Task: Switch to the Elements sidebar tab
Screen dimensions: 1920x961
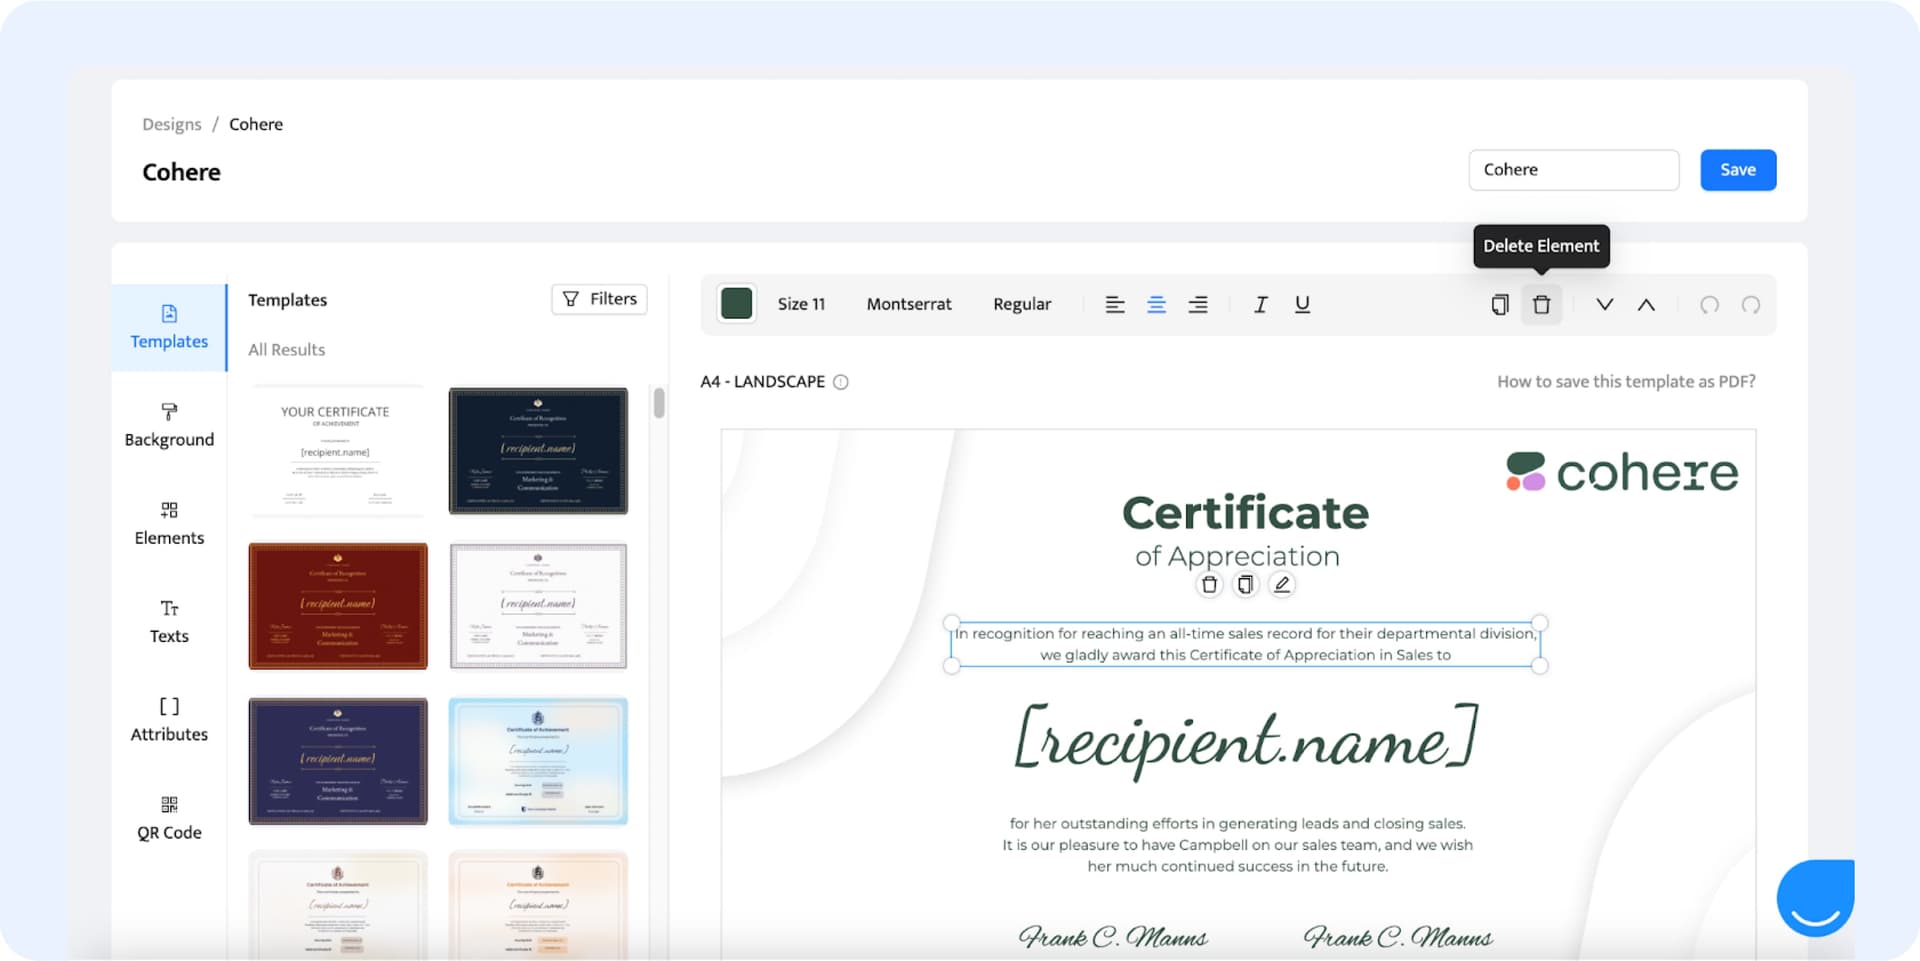Action: pyautogui.click(x=169, y=523)
